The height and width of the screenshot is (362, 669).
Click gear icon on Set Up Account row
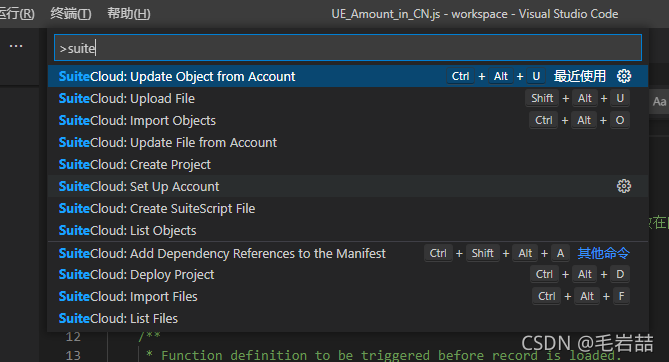click(624, 186)
